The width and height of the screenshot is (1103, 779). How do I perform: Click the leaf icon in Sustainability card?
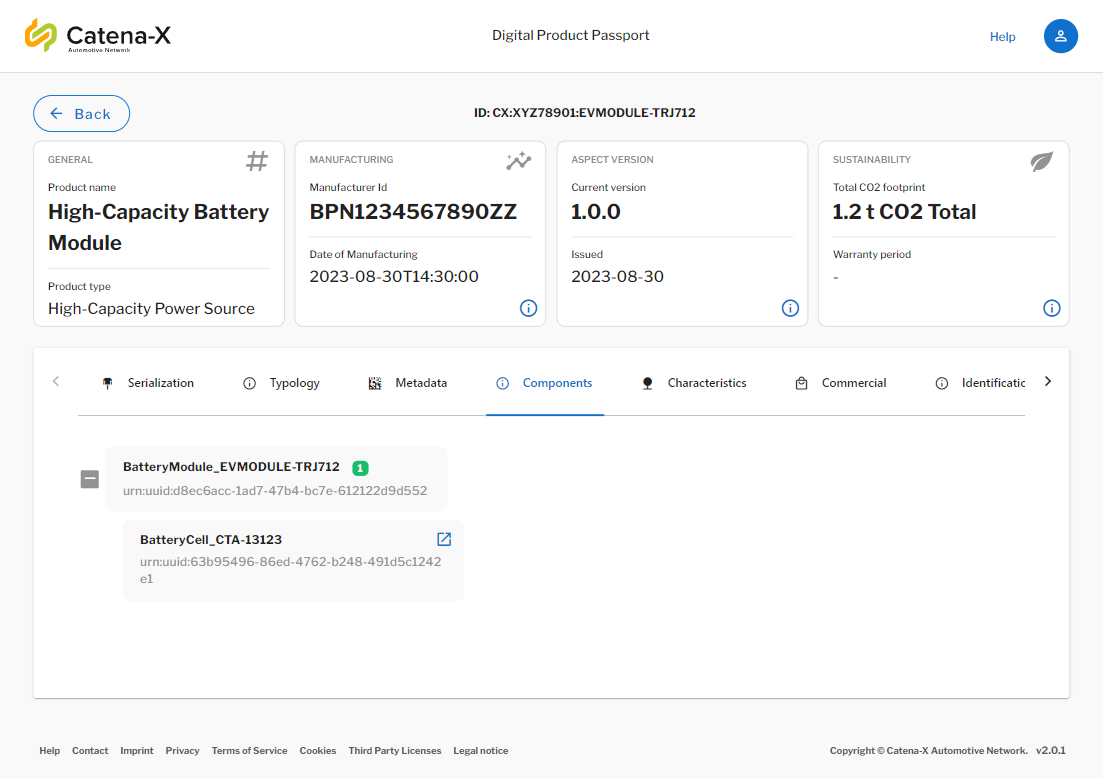pos(1042,161)
